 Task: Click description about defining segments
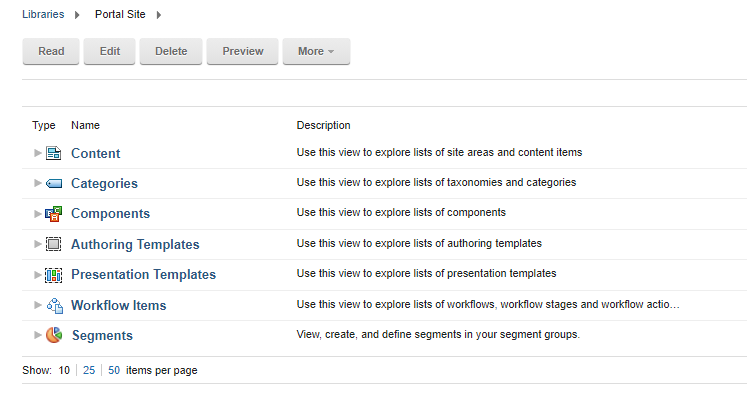(438, 334)
